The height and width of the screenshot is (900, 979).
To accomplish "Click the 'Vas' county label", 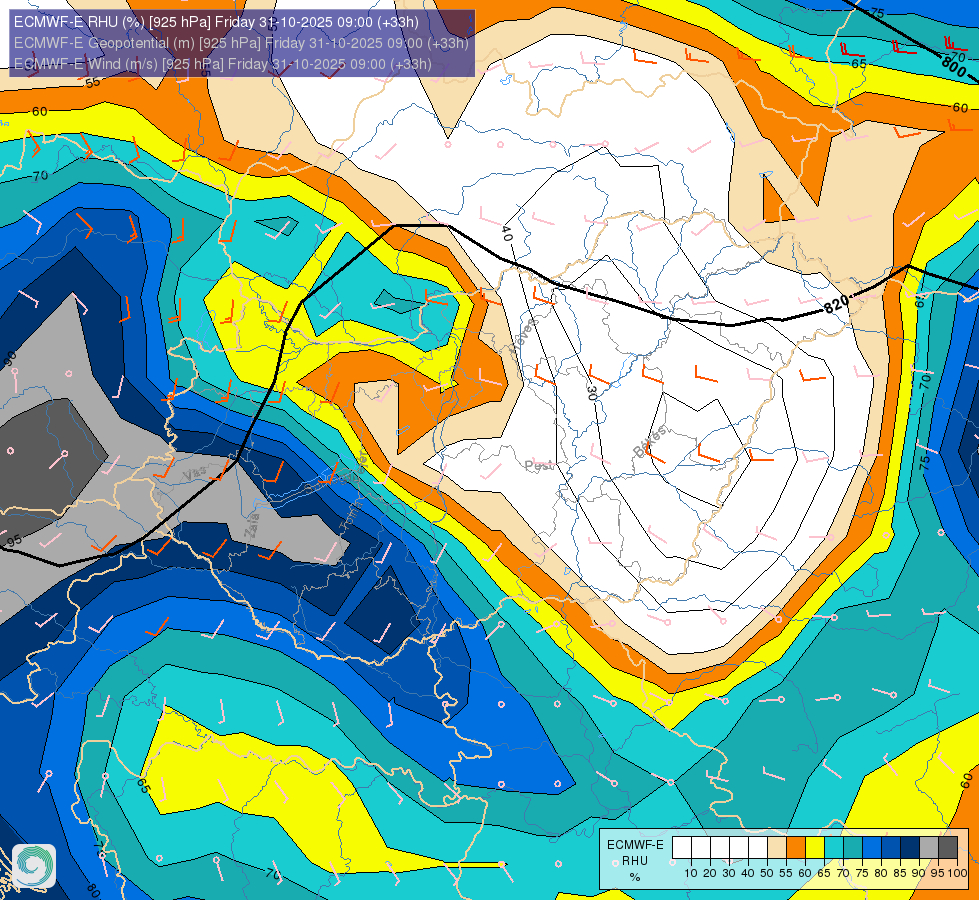I will 194,475.
